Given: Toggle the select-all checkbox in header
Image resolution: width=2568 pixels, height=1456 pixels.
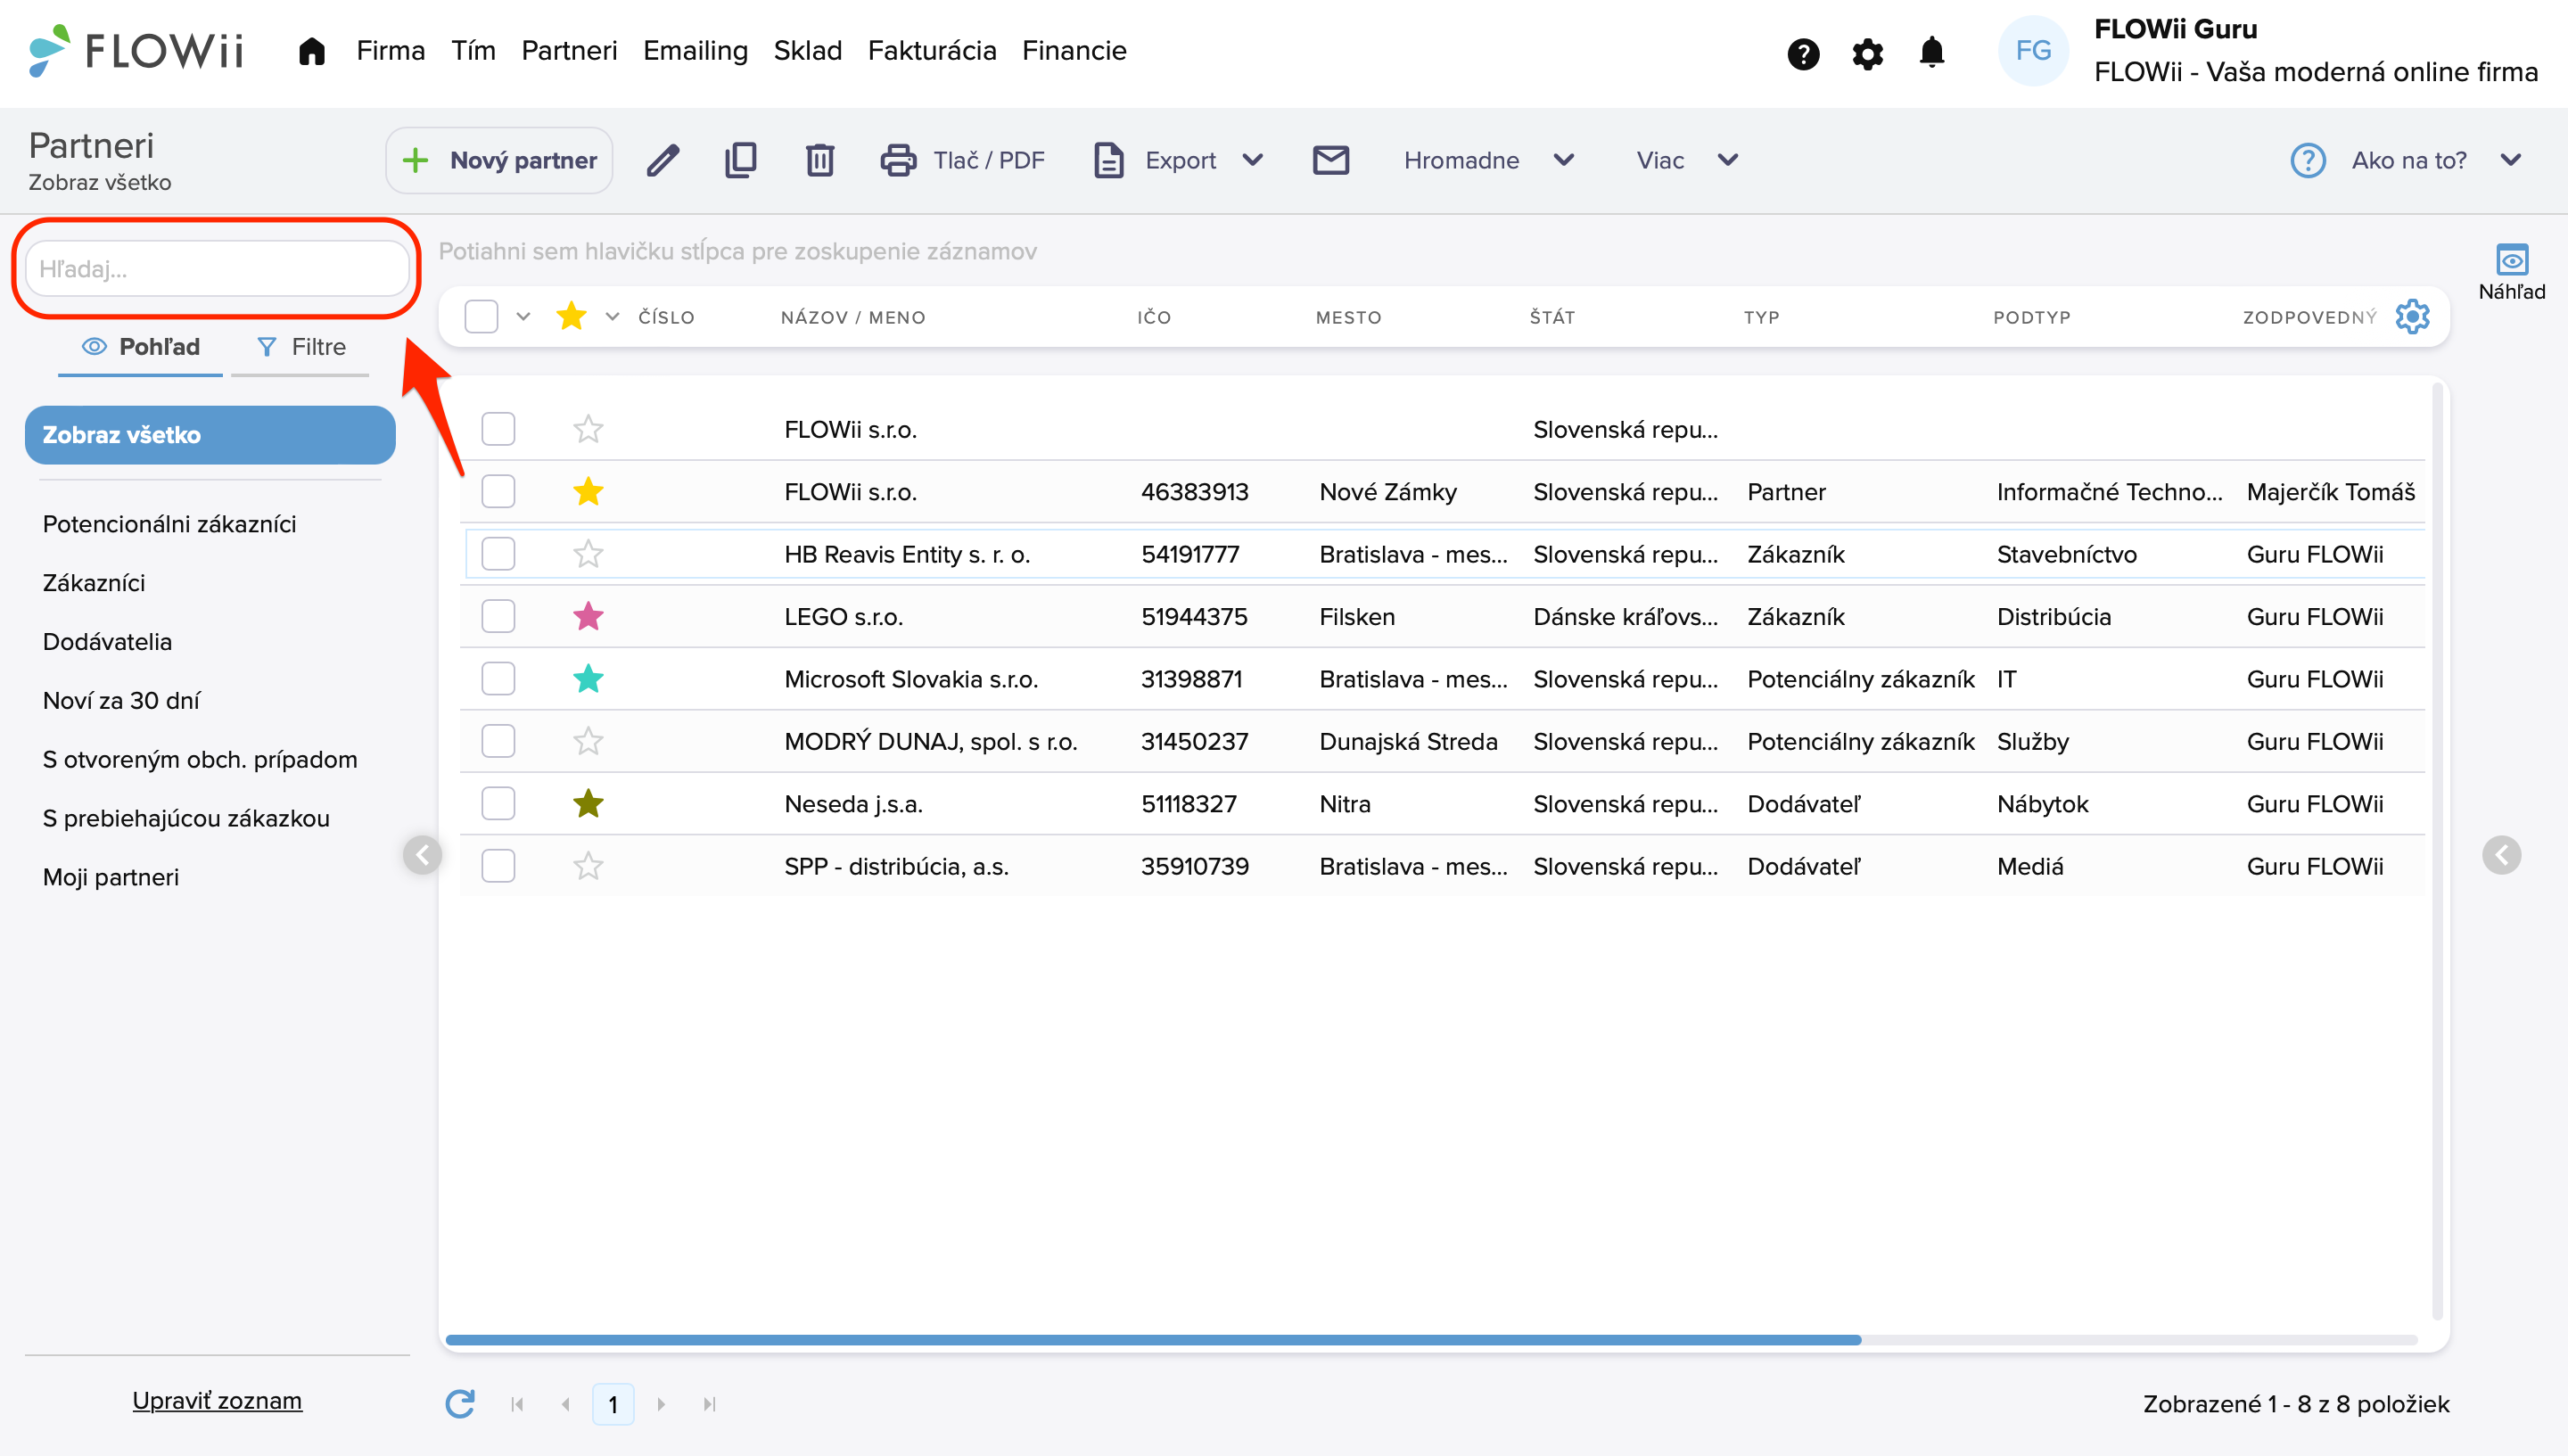Looking at the screenshot, I should pyautogui.click(x=481, y=317).
